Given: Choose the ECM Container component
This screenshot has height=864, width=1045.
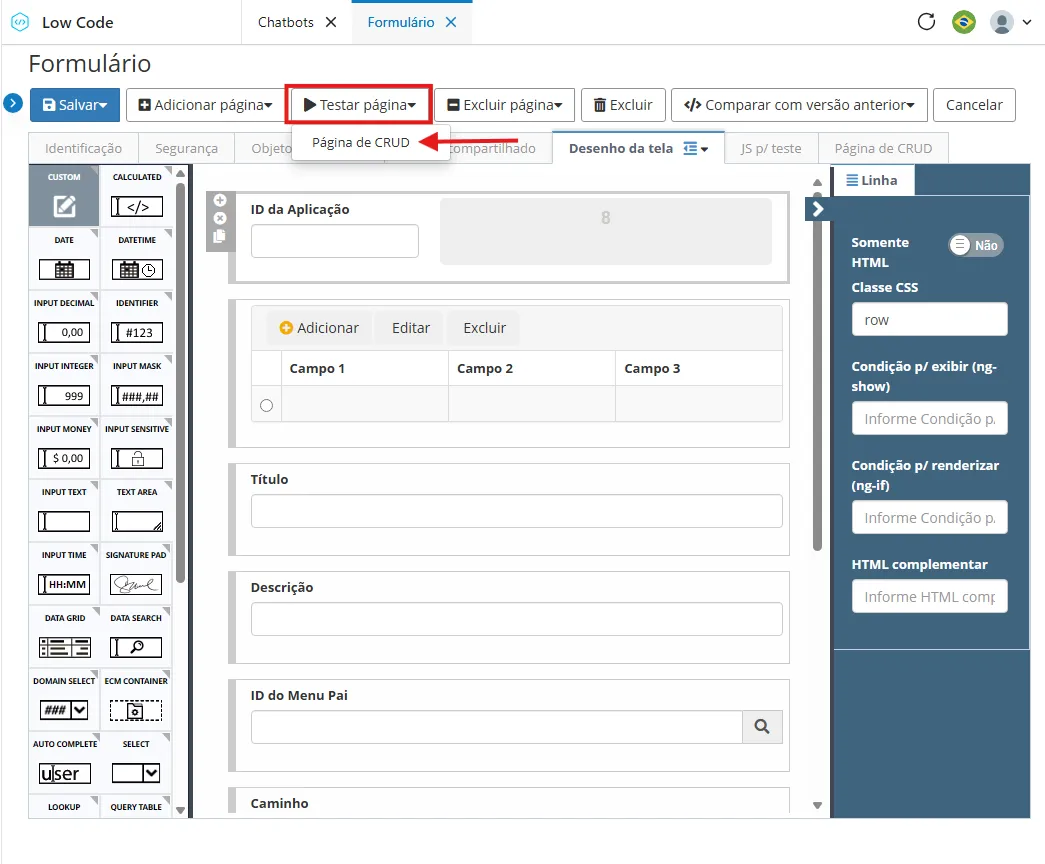Looking at the screenshot, I should coord(137,701).
